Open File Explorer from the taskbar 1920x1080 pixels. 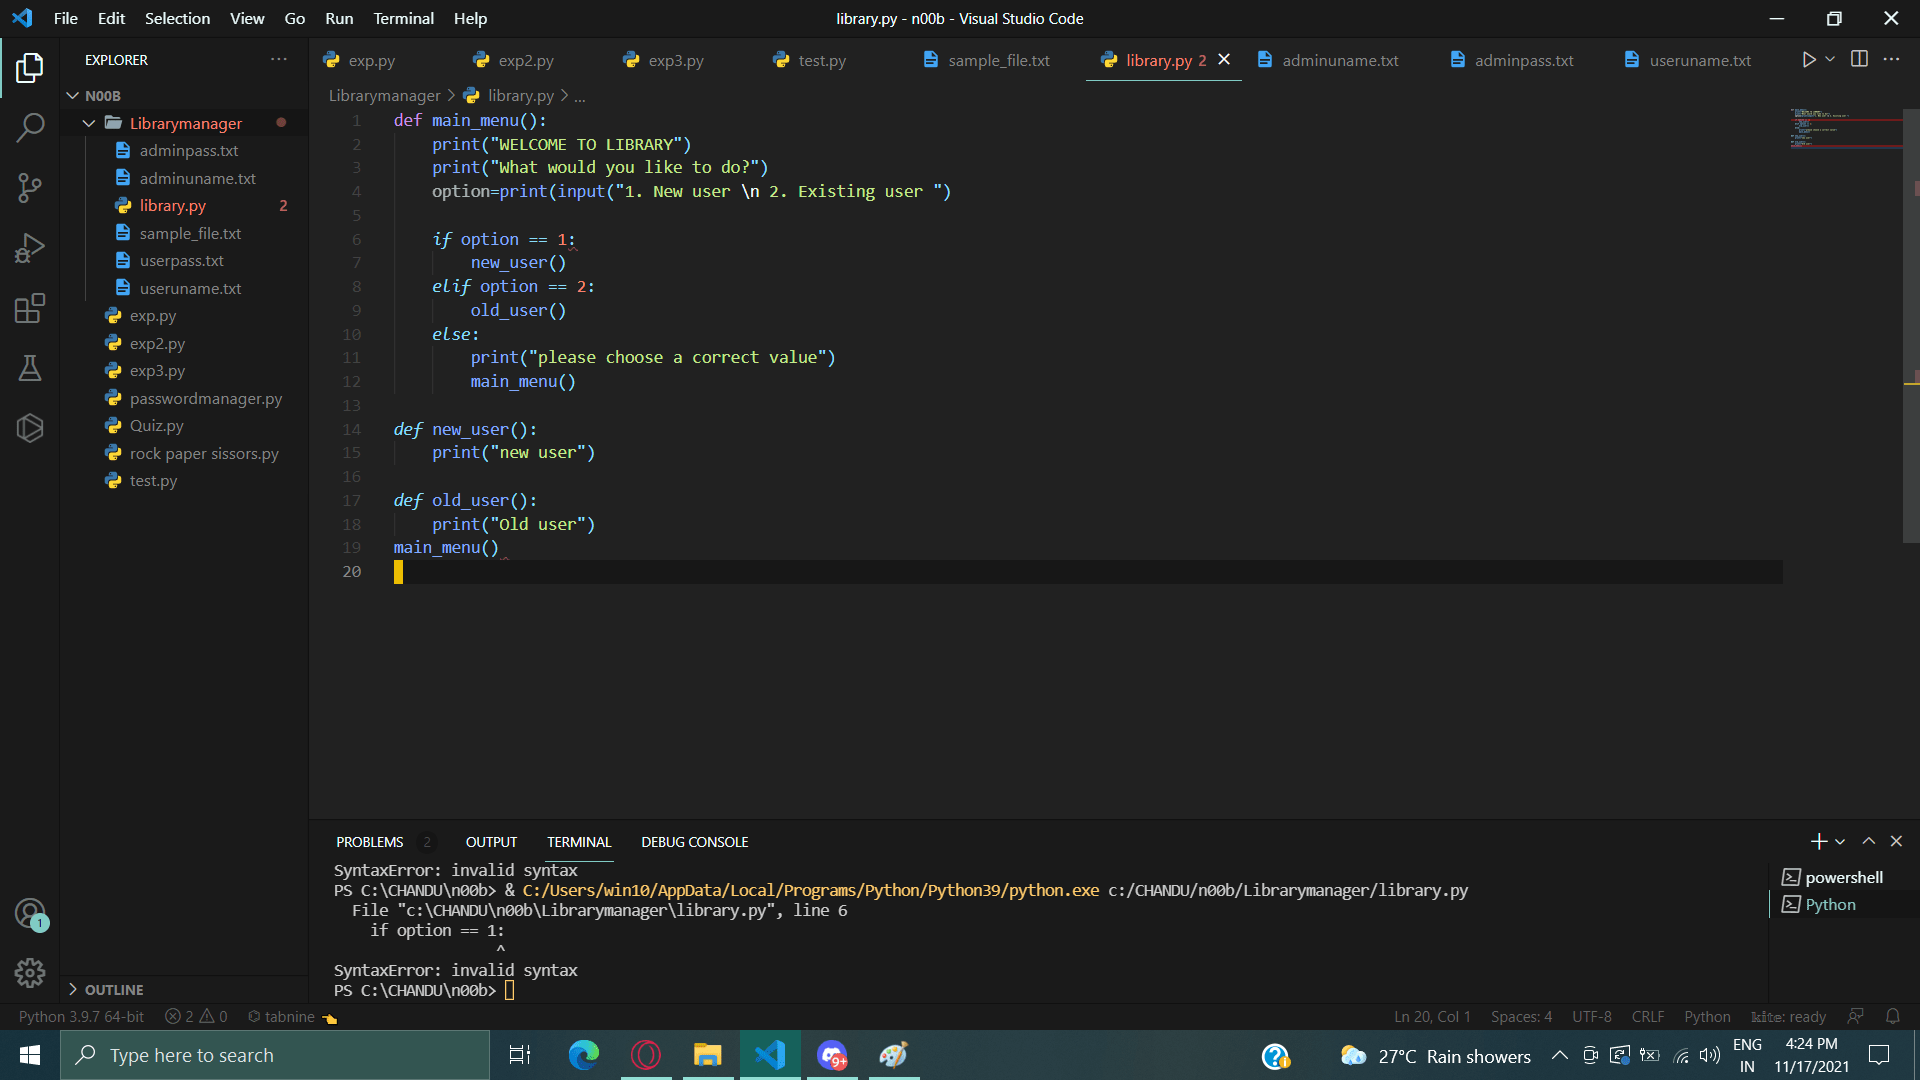click(708, 1055)
